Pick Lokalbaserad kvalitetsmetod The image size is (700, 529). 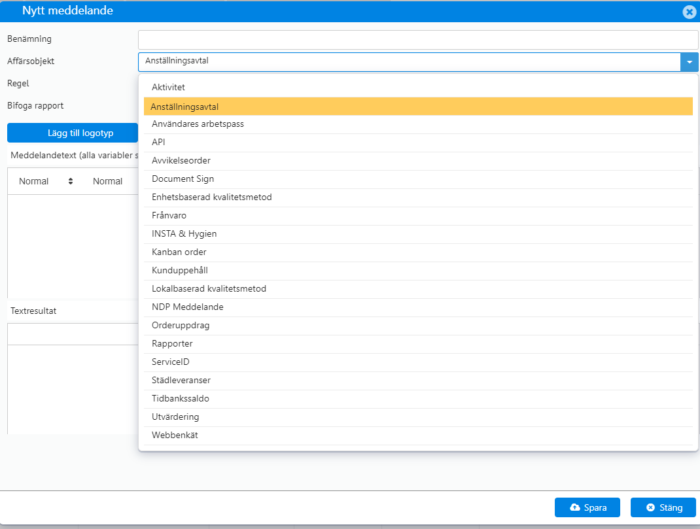pyautogui.click(x=418, y=289)
